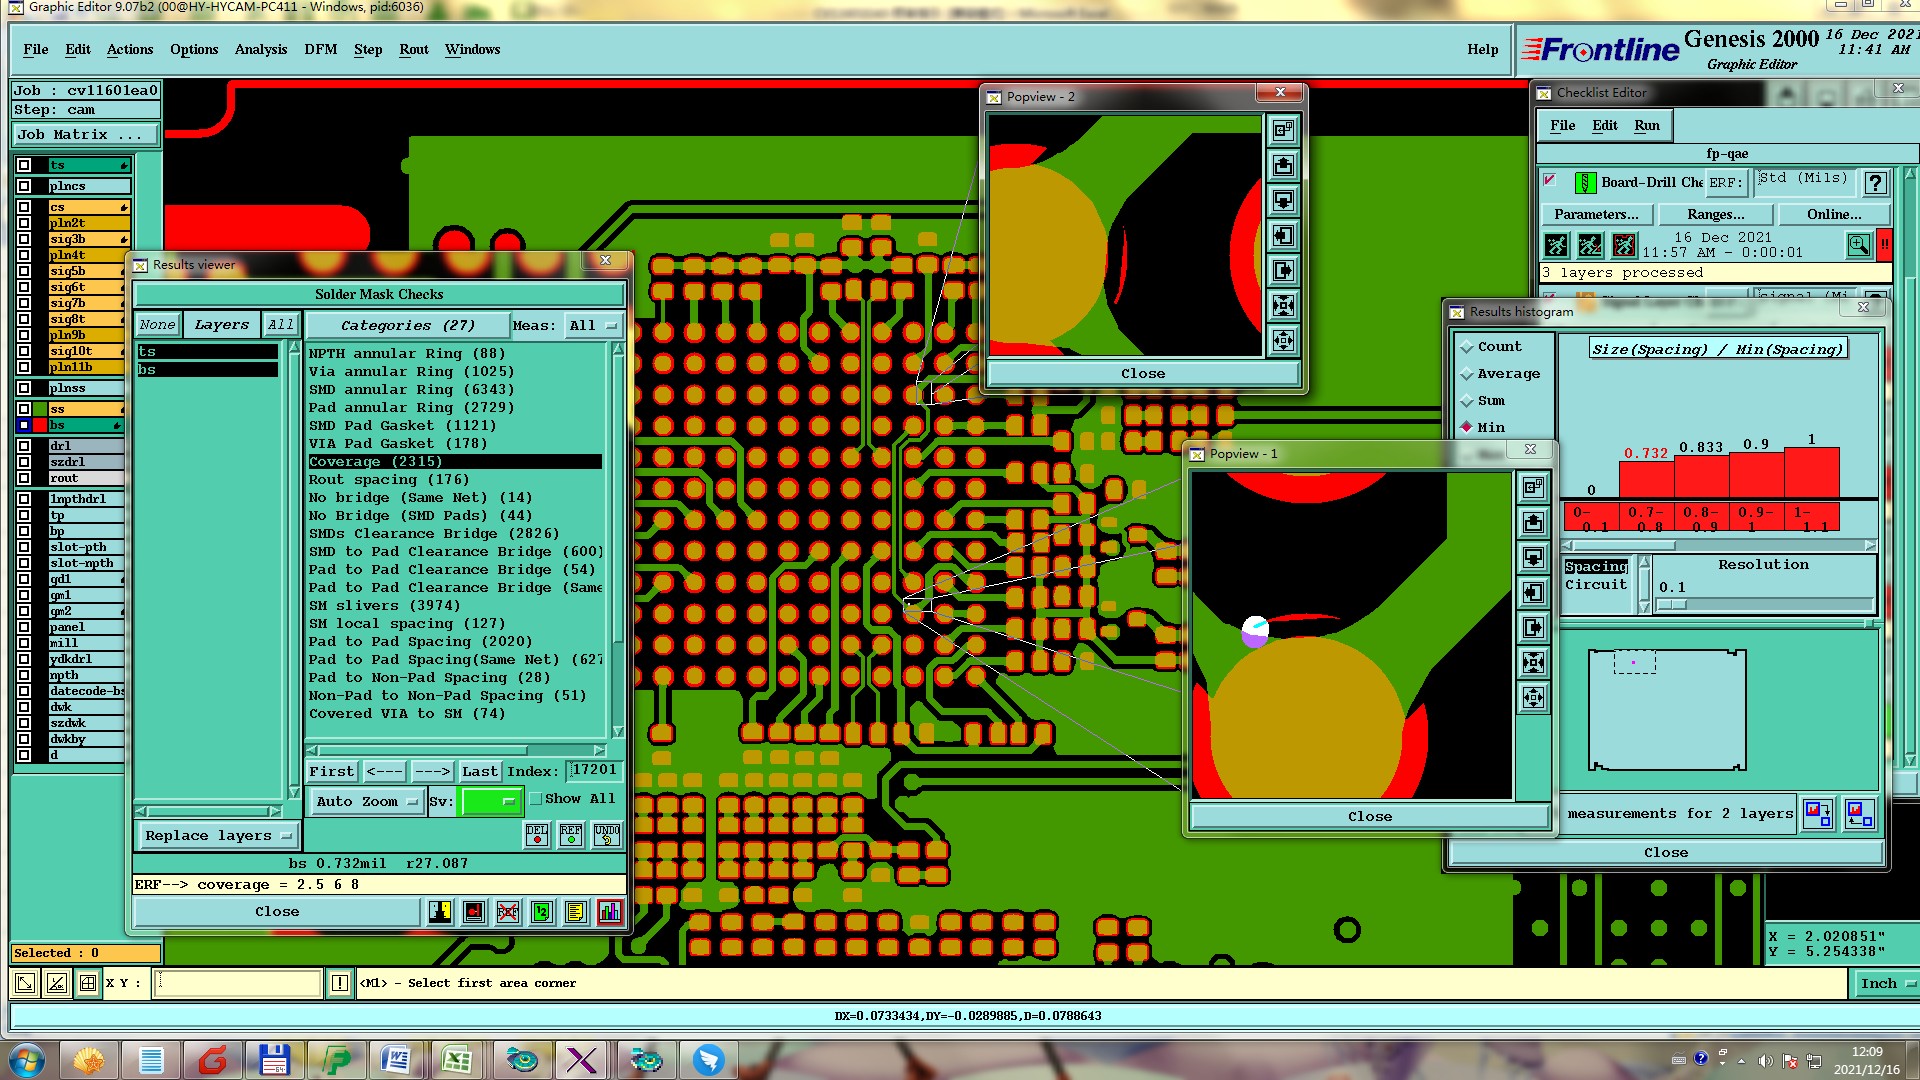
Task: Click the Last results button
Action: [x=479, y=771]
